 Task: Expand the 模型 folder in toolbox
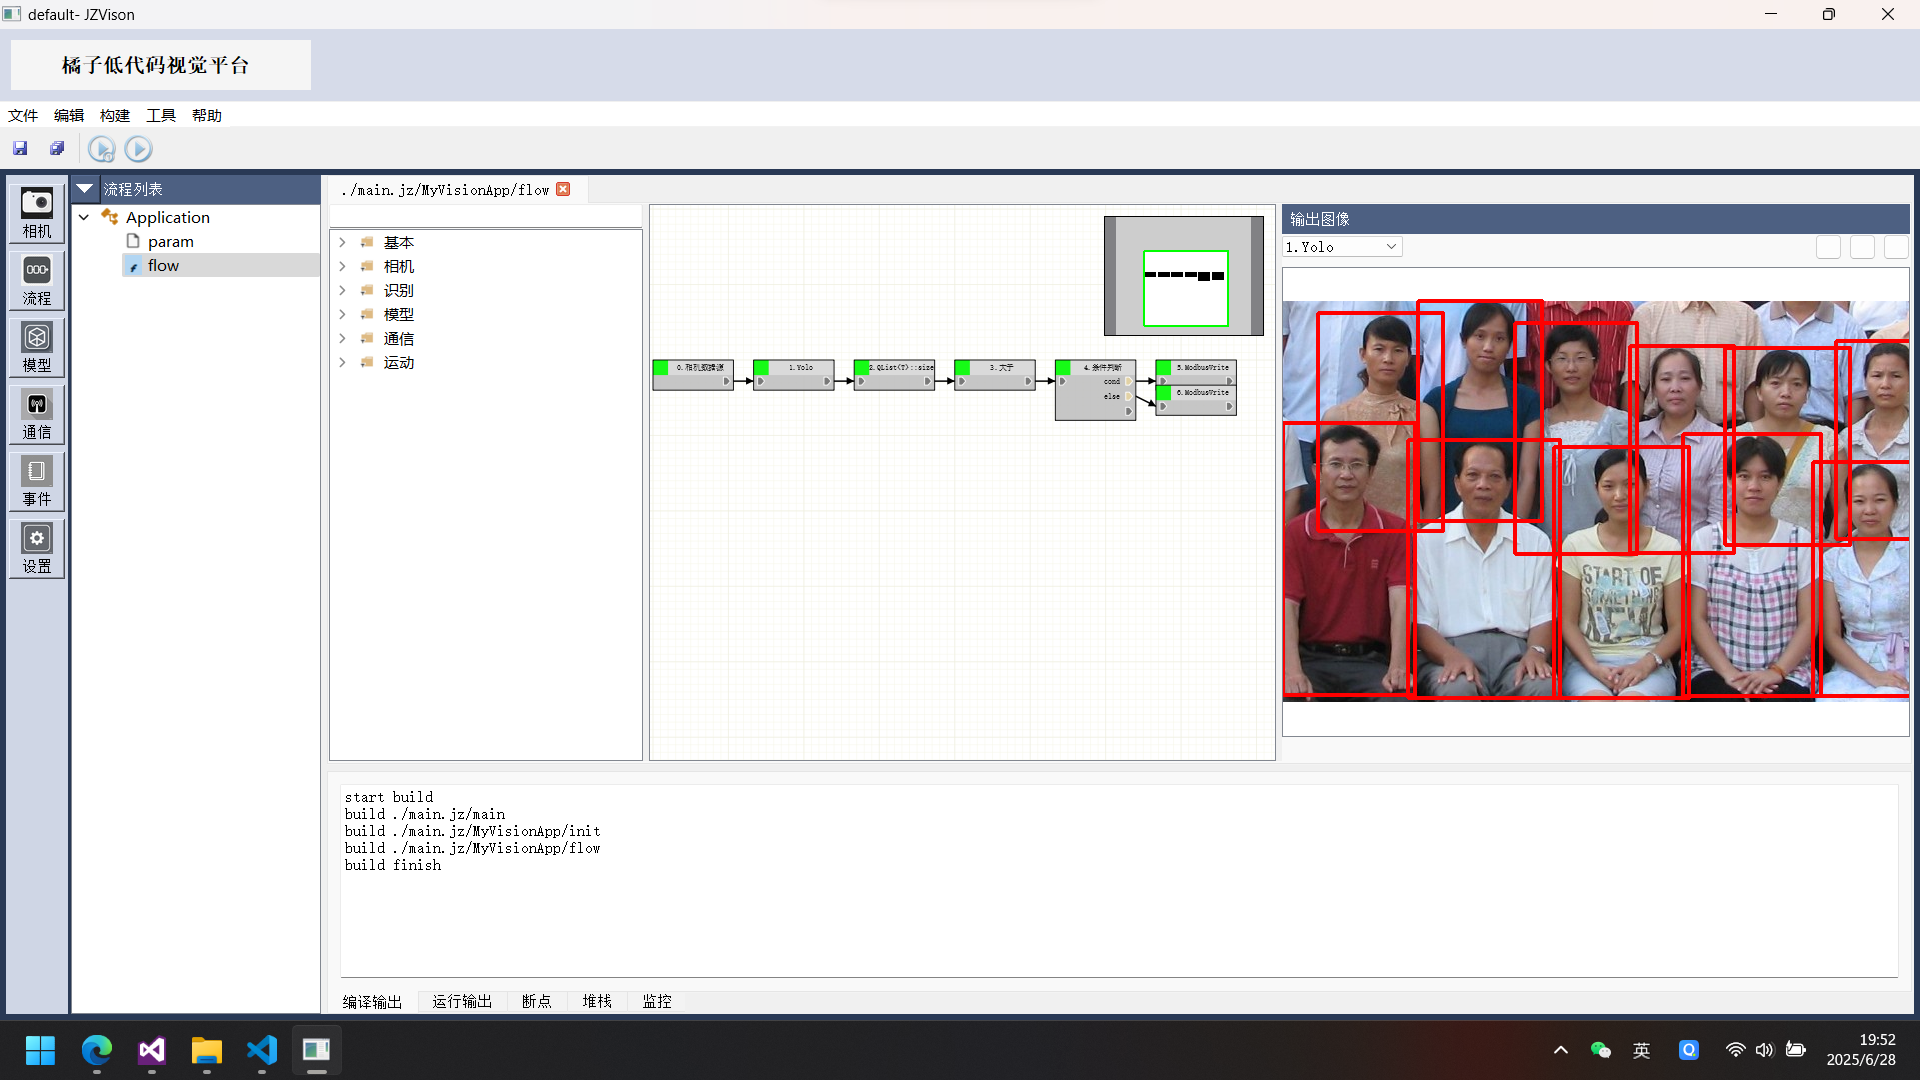[343, 314]
